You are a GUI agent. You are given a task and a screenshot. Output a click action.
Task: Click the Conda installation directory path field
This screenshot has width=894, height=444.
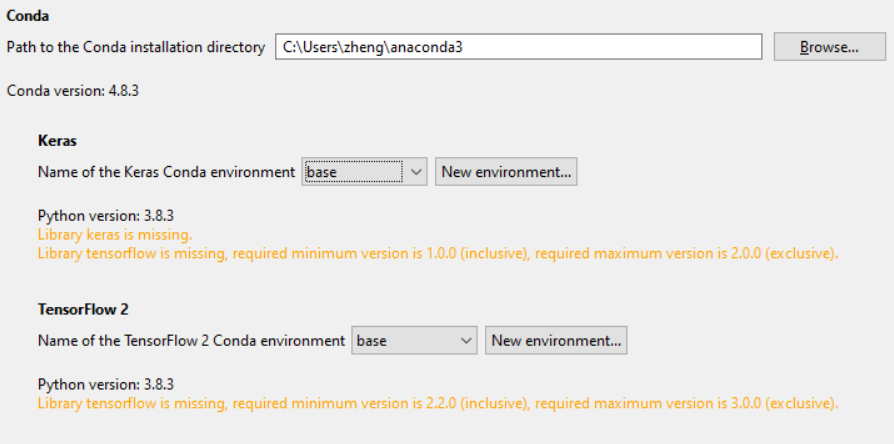[x=518, y=47]
